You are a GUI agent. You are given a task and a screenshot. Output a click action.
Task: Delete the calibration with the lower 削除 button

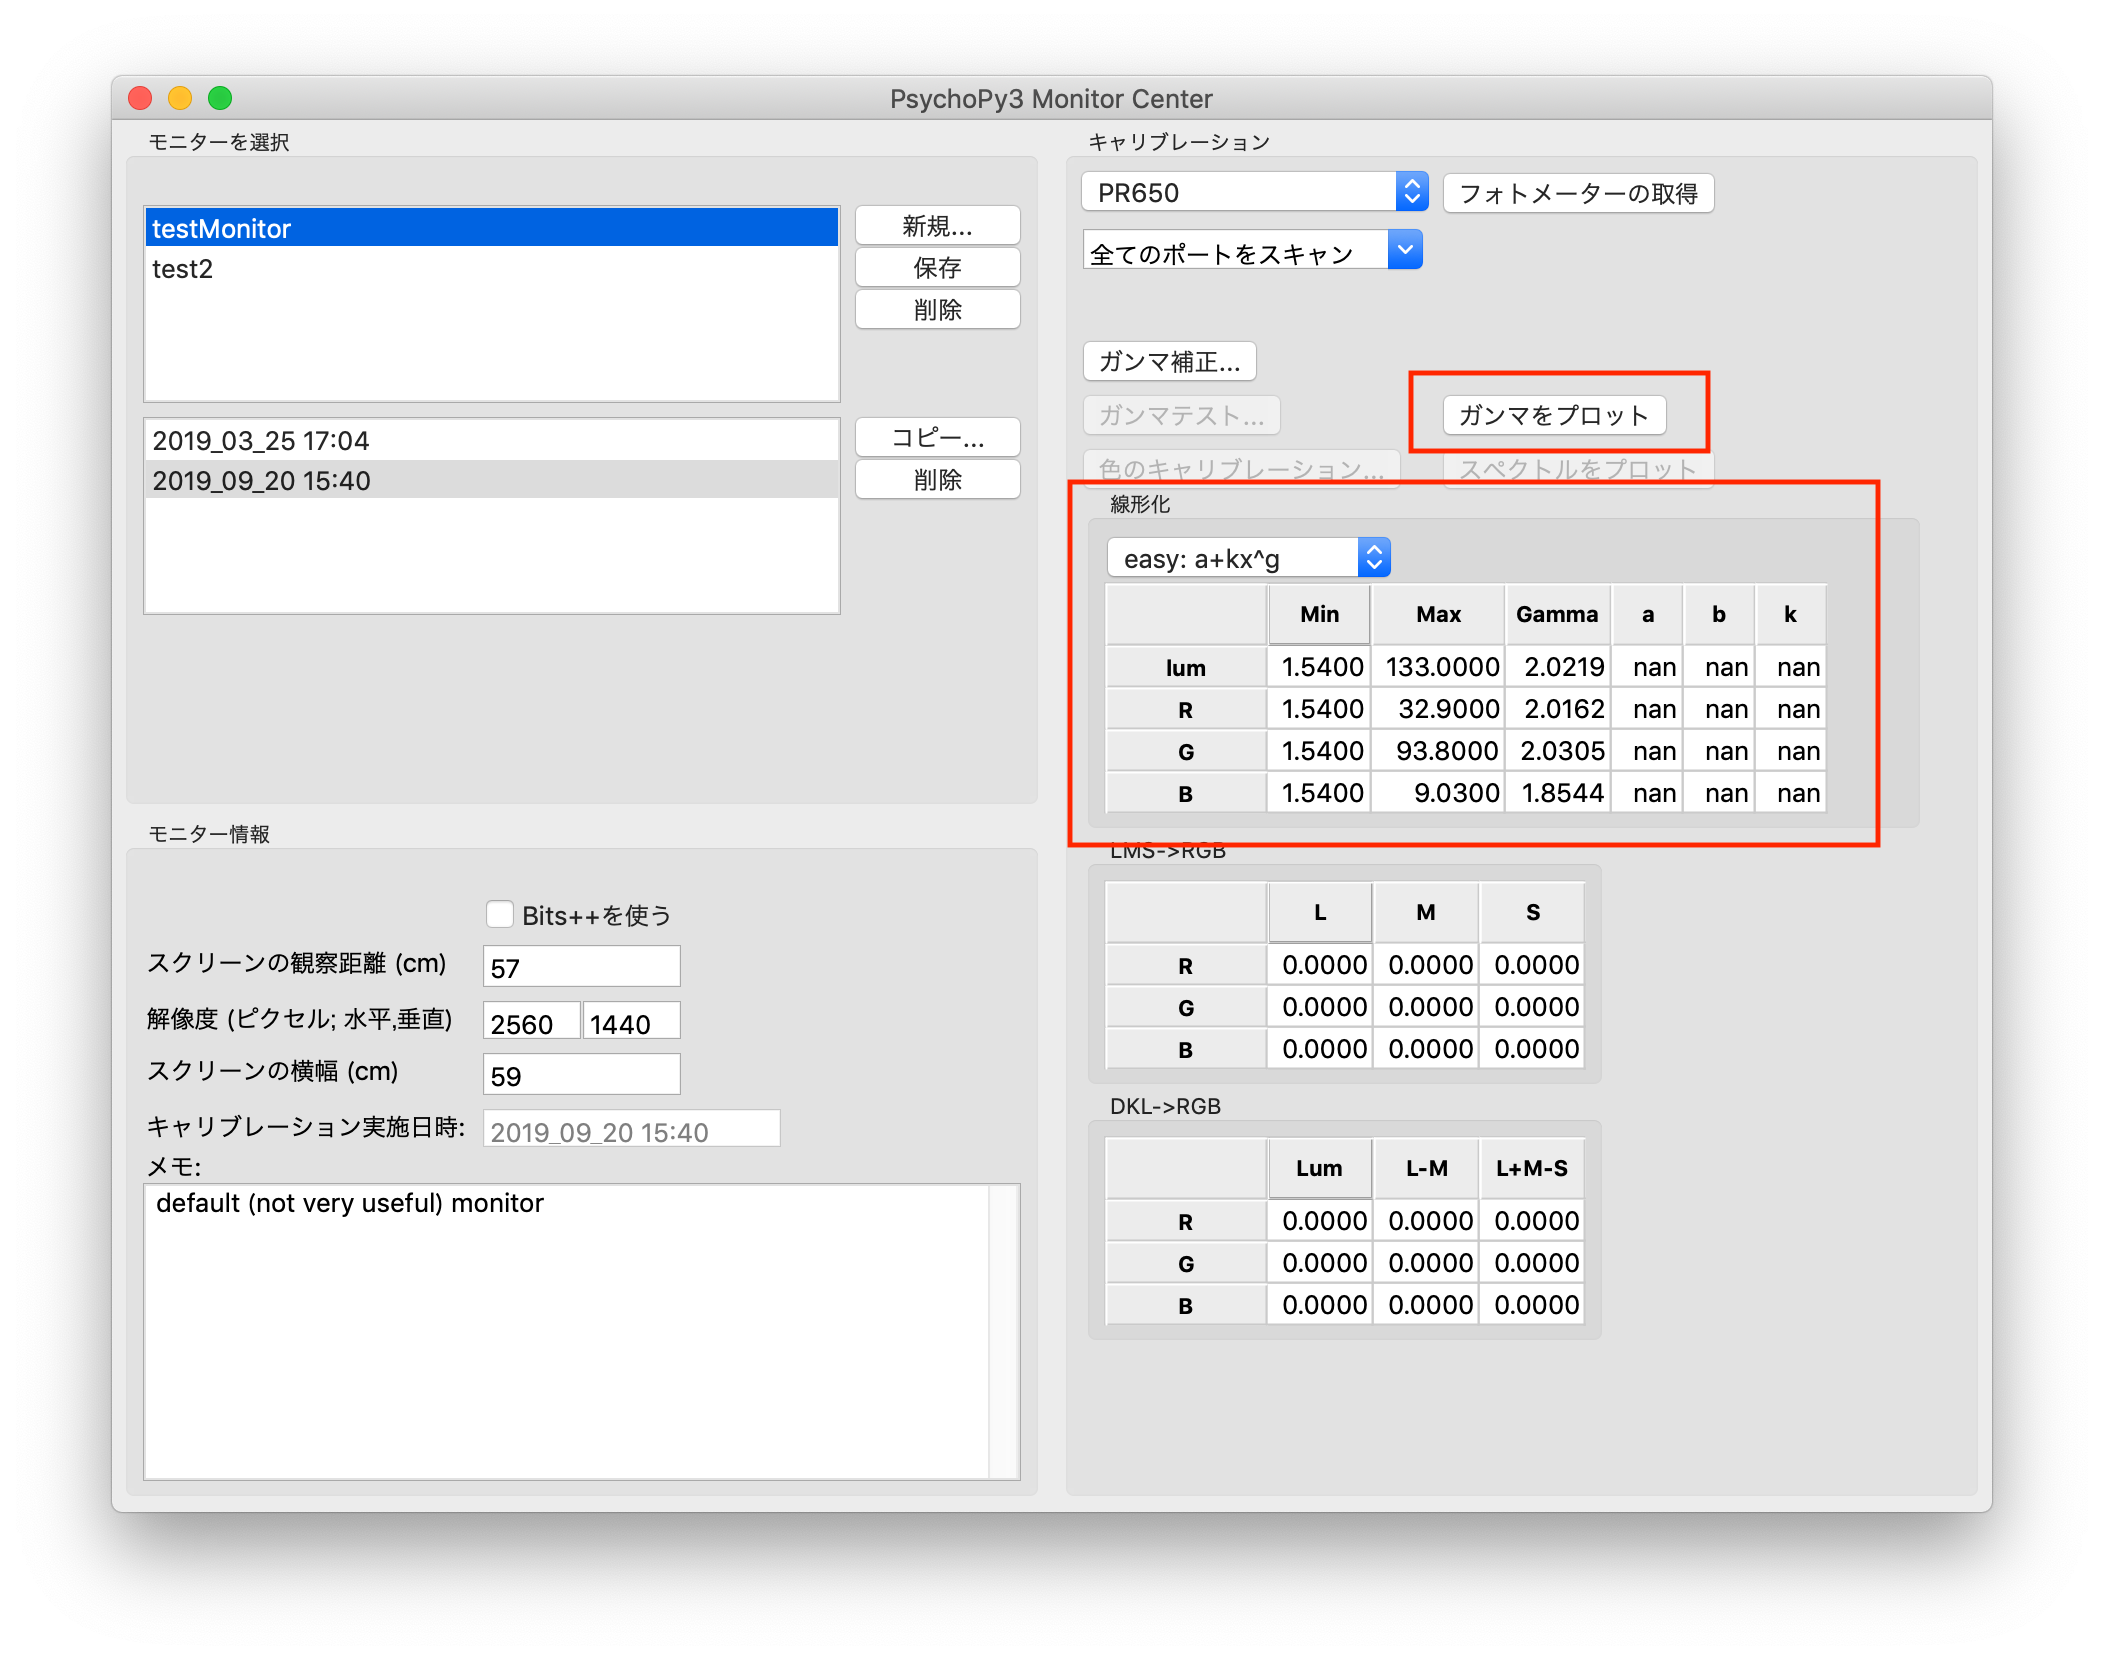pyautogui.click(x=937, y=479)
